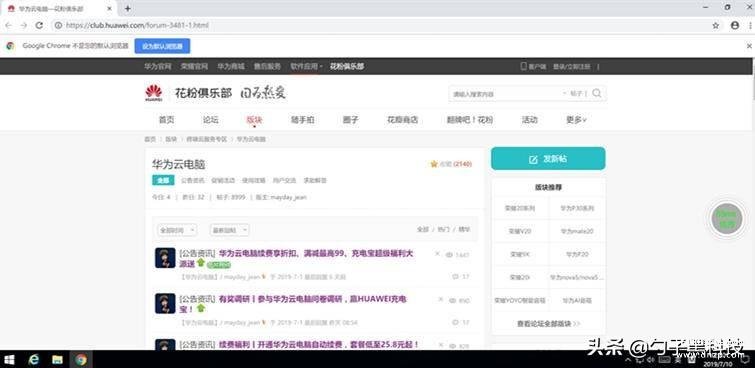This screenshot has width=755, height=368.
Task: Click the round green floating button
Action: [x=727, y=219]
